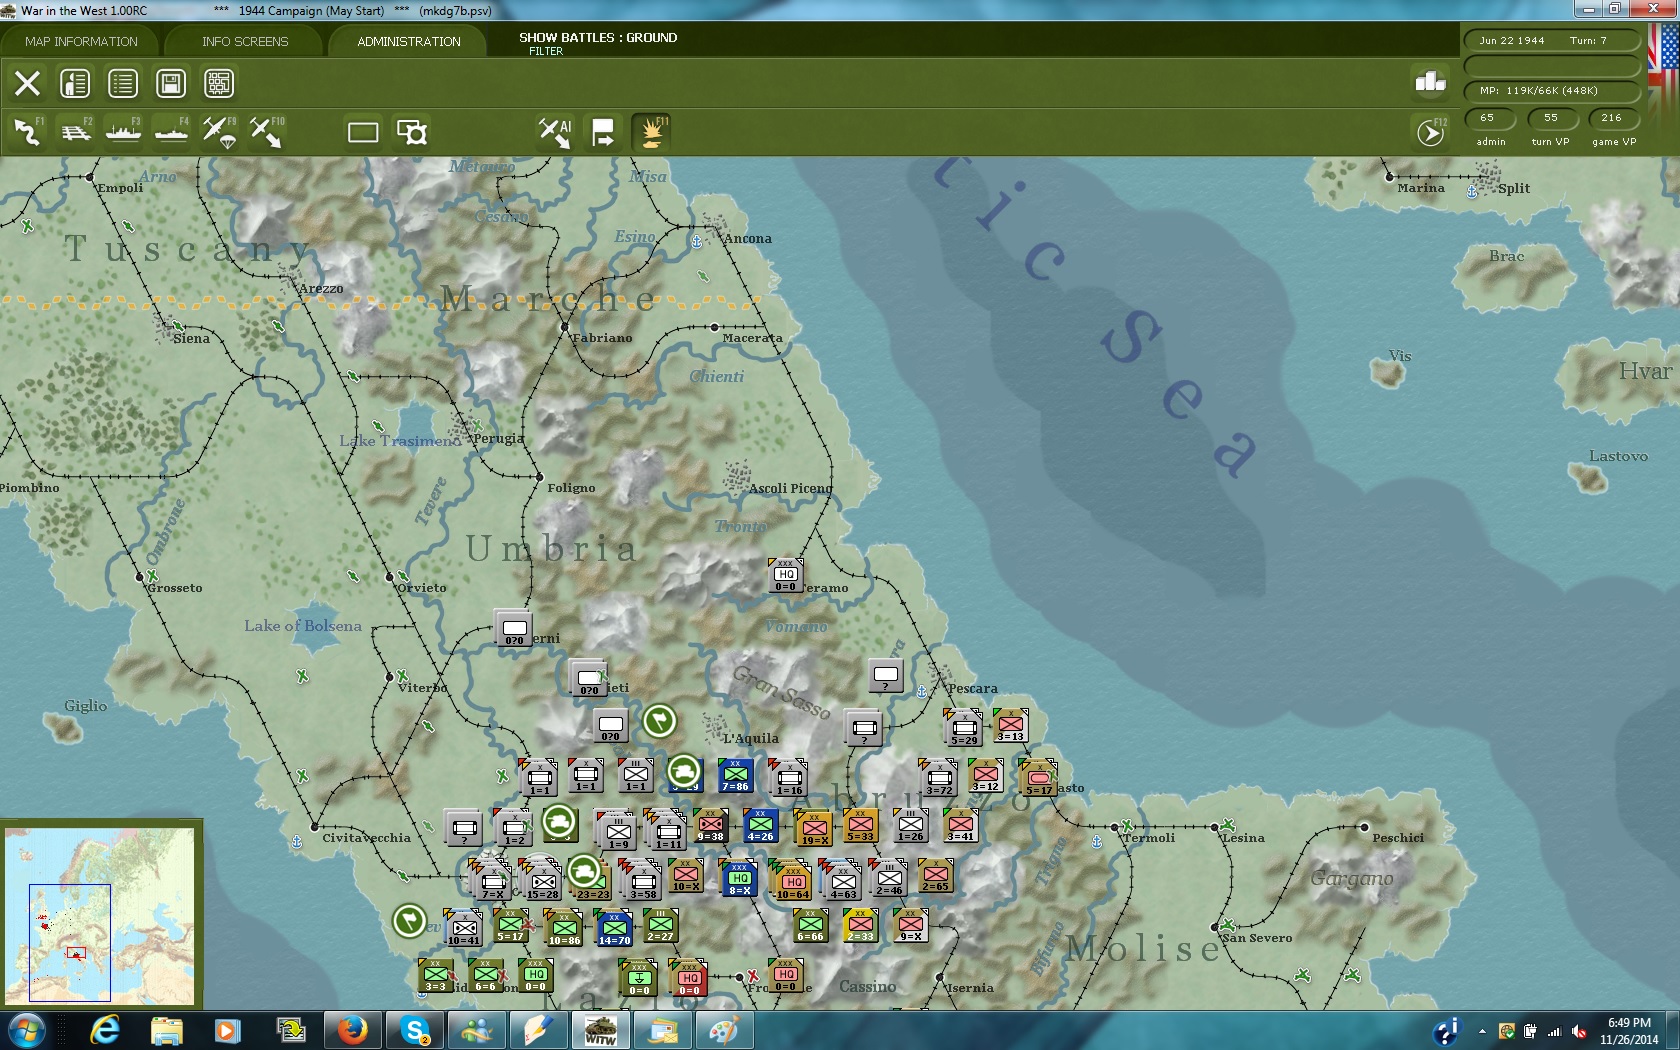Show hidden system tray icons arrow
Screen dimensions: 1680x1050
pos(1482,1031)
